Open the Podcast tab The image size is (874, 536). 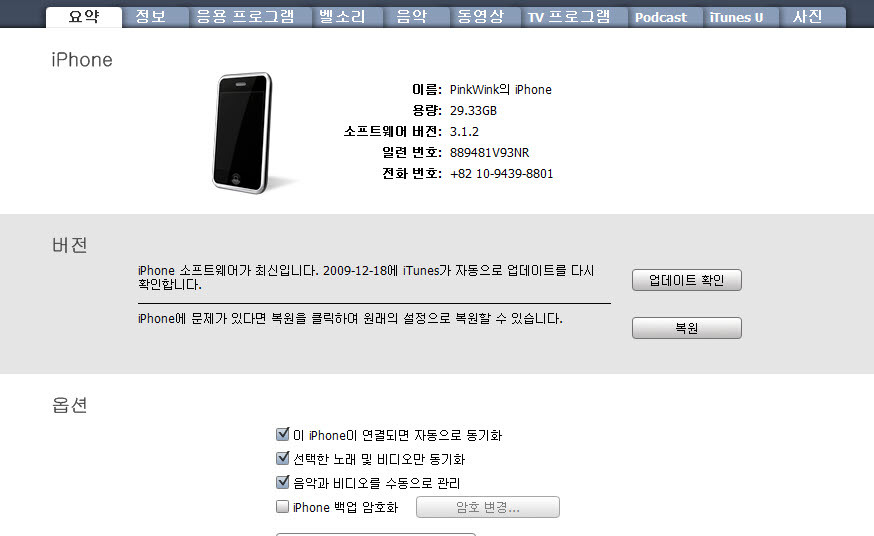click(x=661, y=17)
